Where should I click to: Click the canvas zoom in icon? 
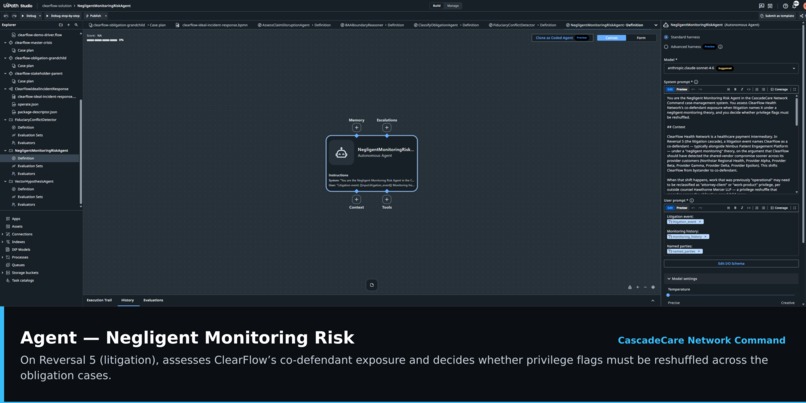(637, 287)
